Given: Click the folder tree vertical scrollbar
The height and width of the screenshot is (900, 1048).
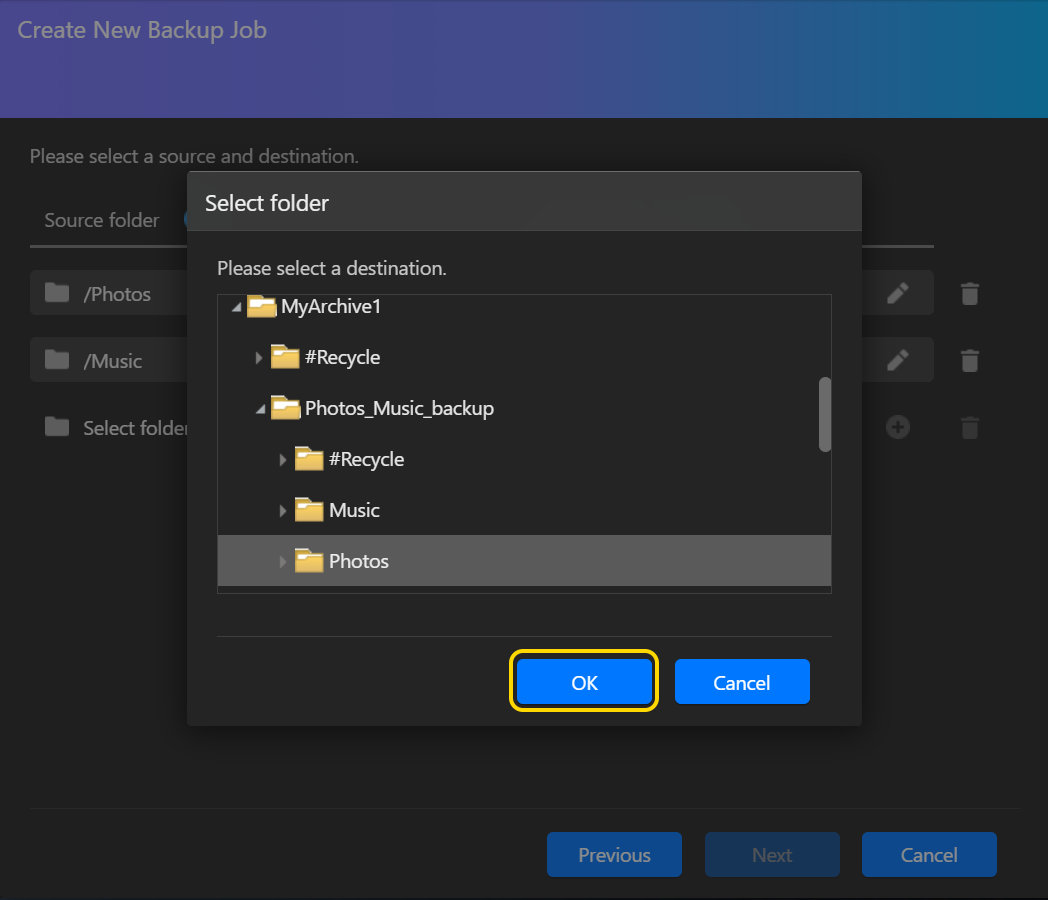Looking at the screenshot, I should coord(825,414).
